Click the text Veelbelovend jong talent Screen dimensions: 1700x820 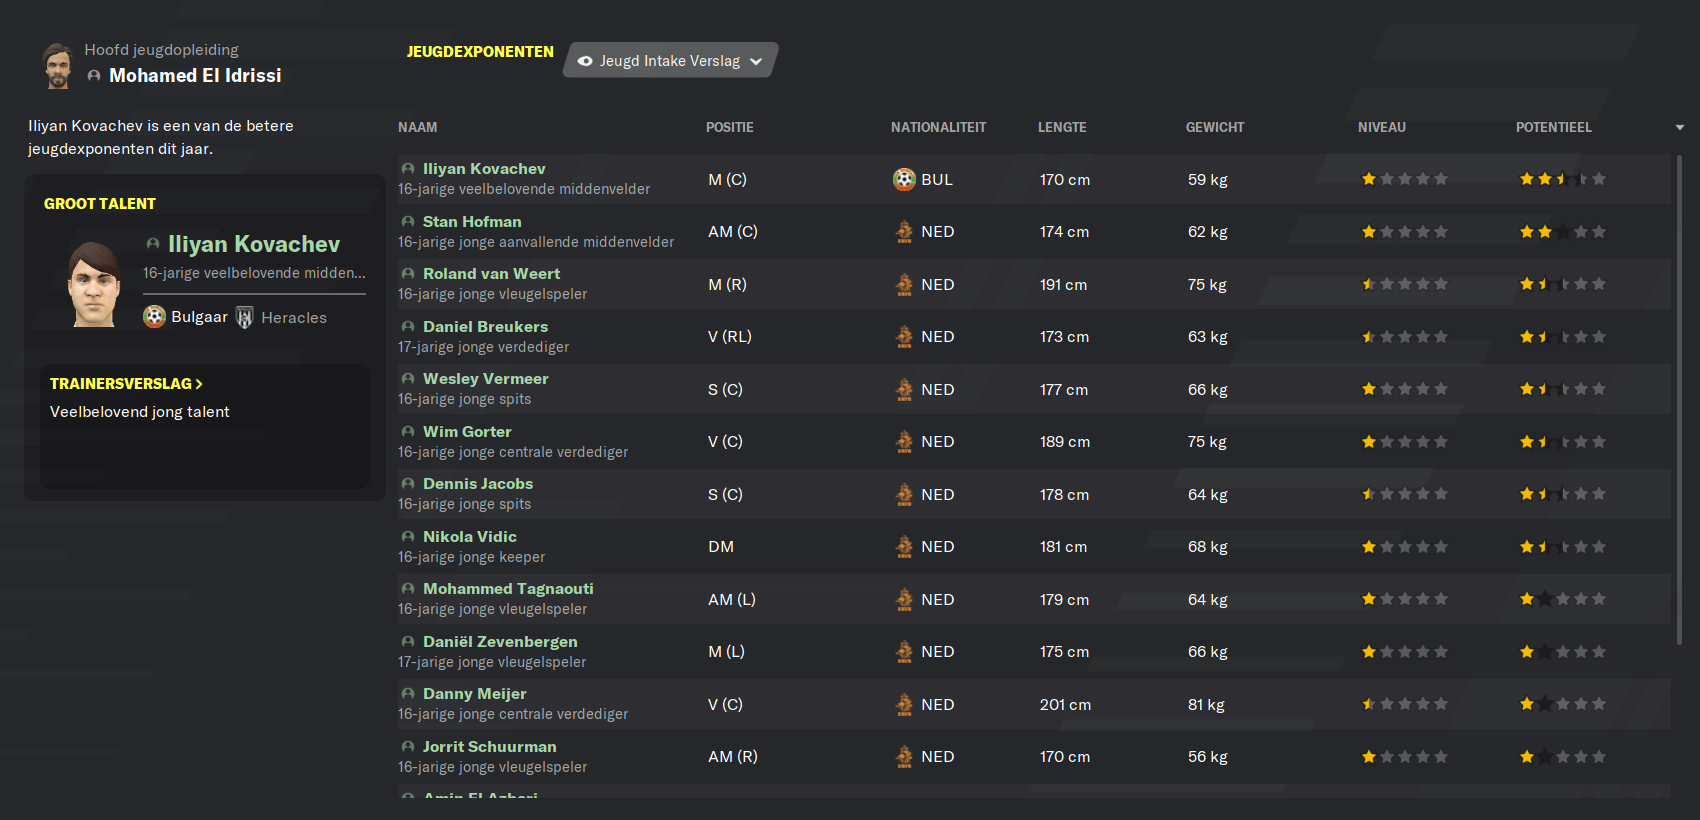140,412
